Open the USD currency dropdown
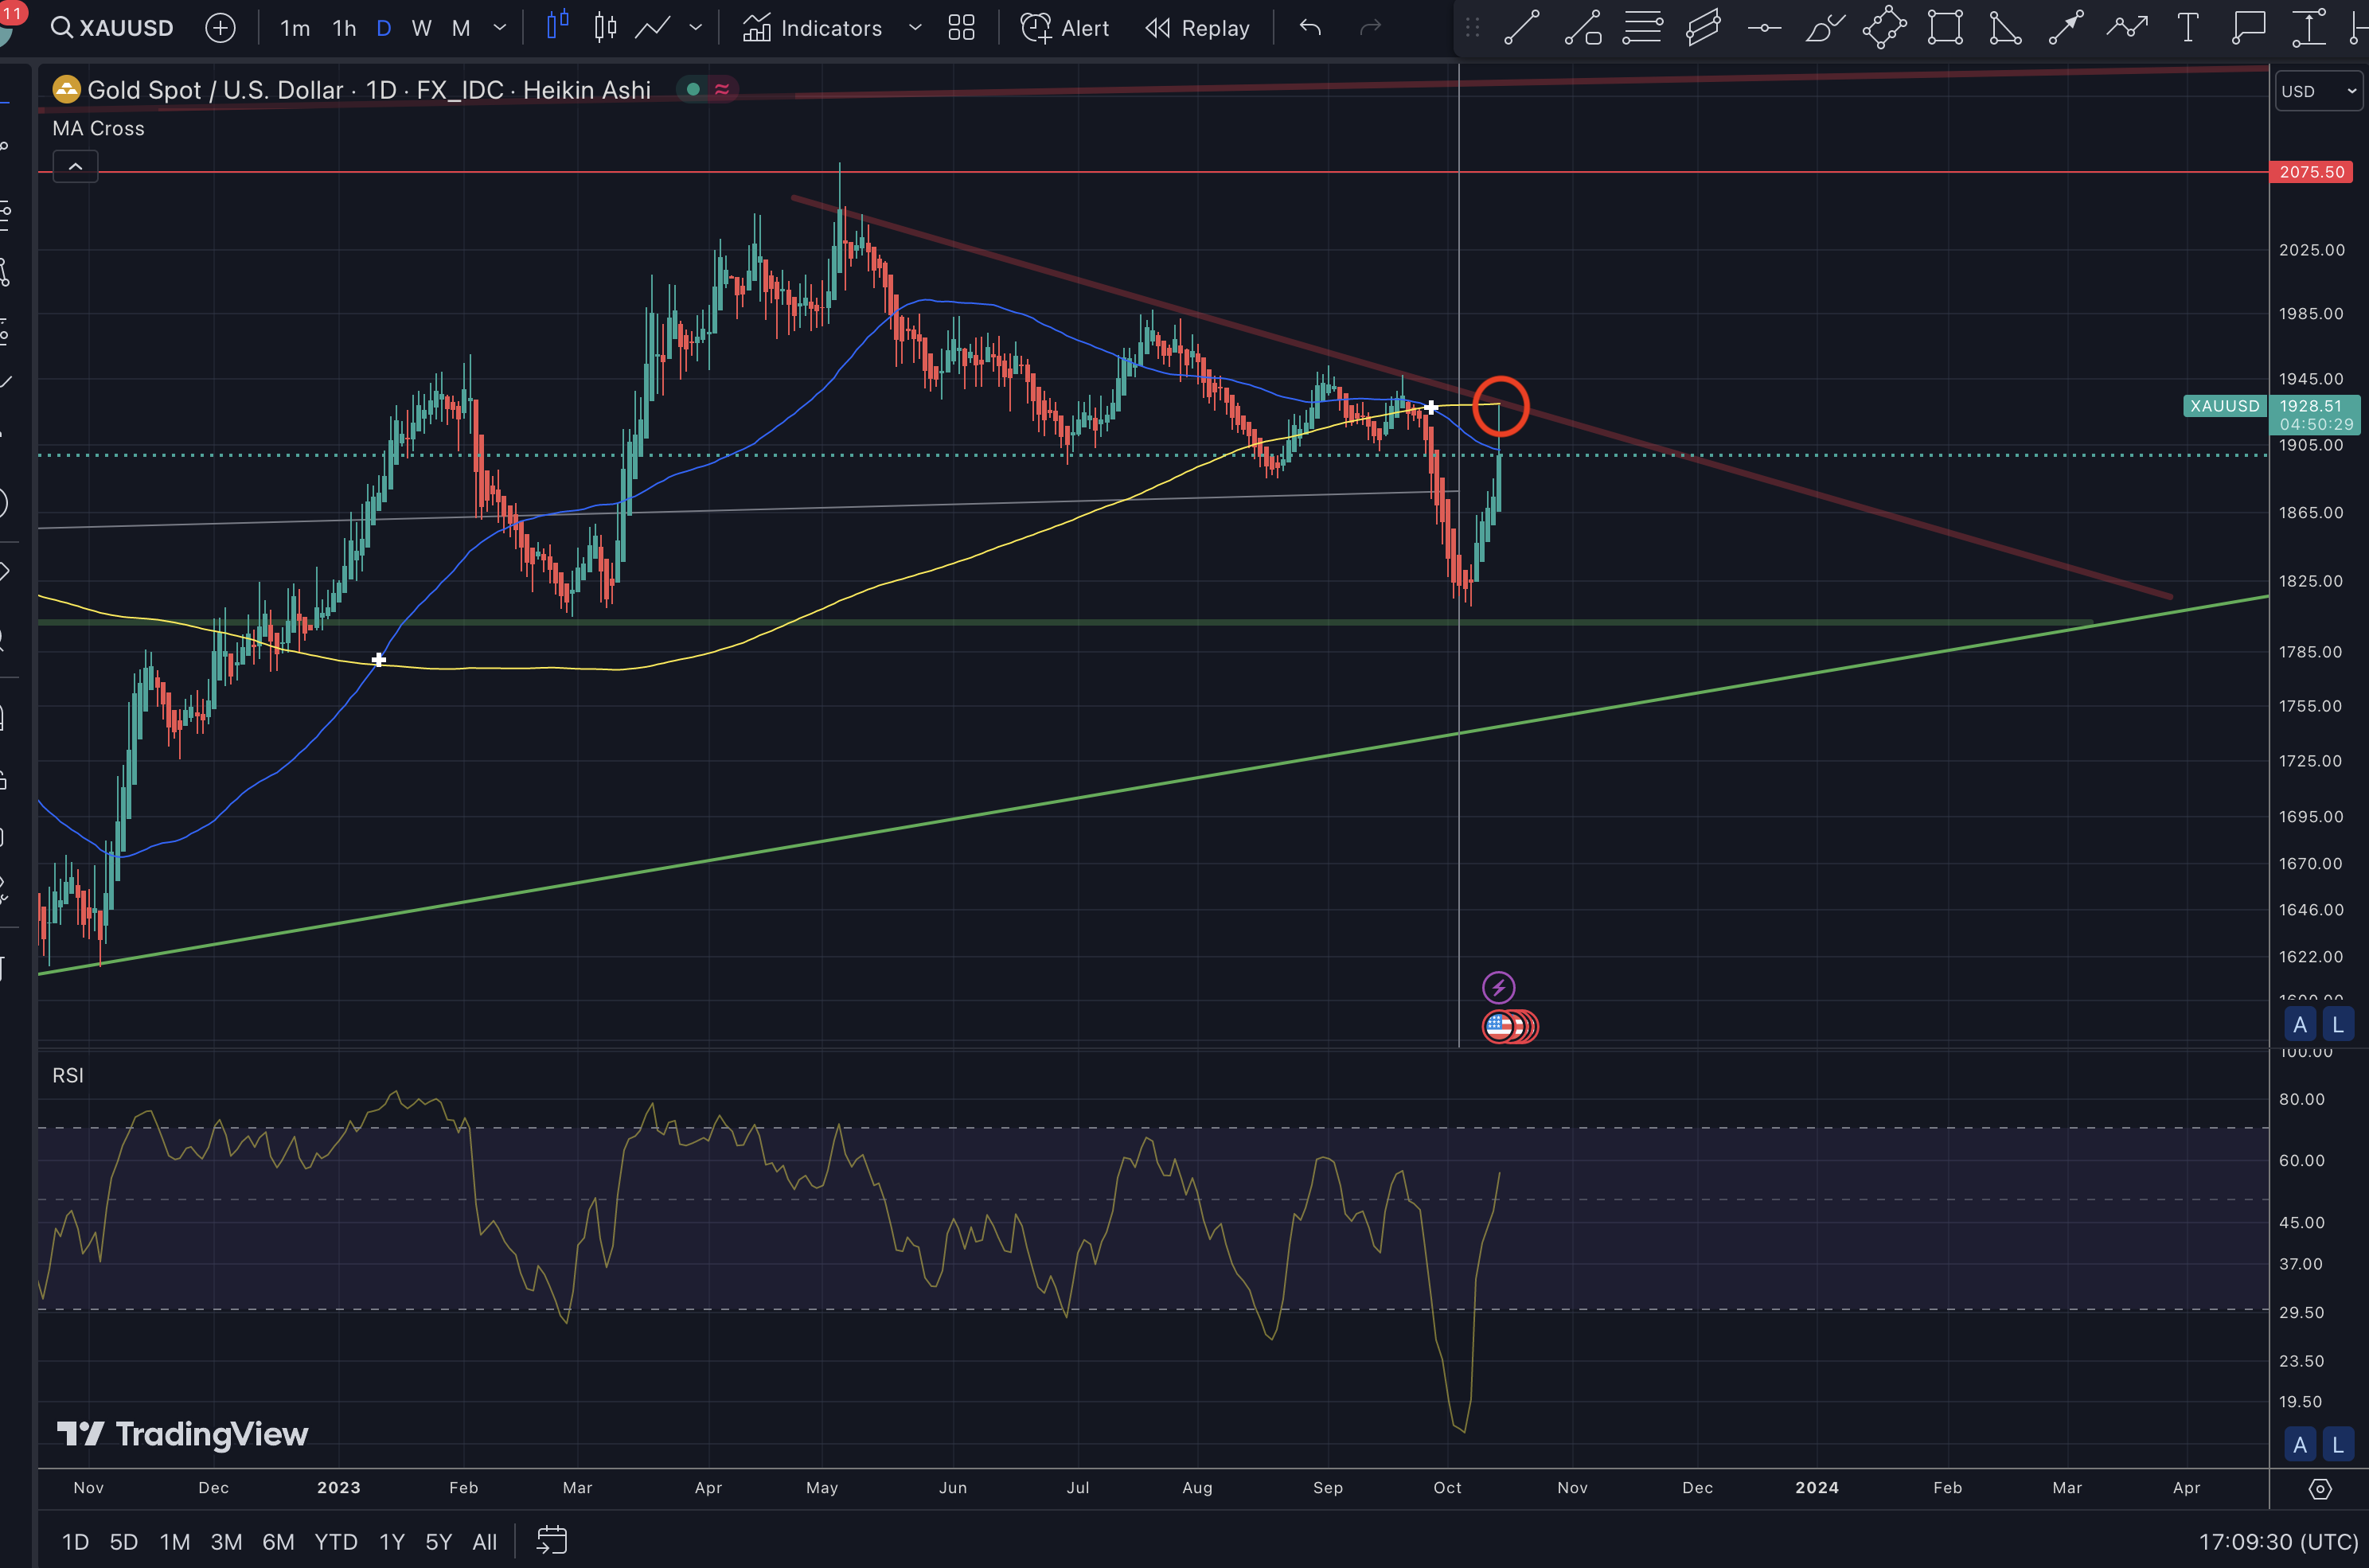 tap(2318, 91)
